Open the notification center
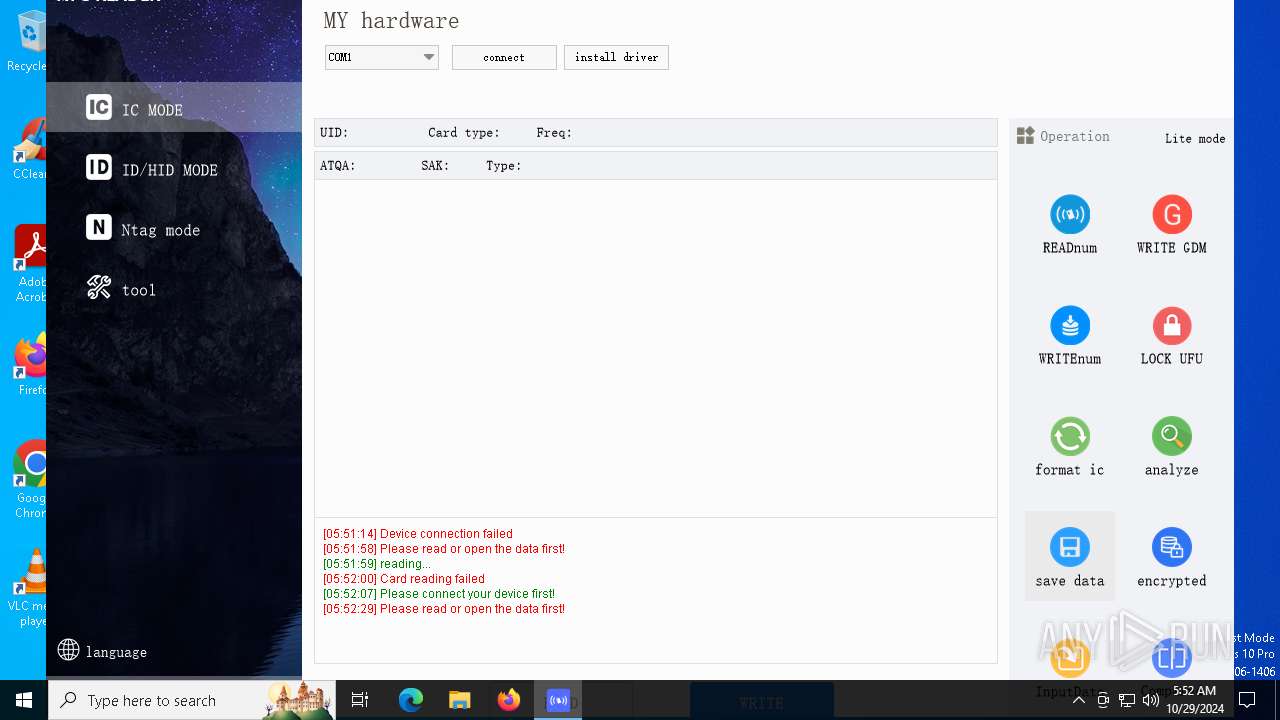The height and width of the screenshot is (720, 1280). point(1247,700)
